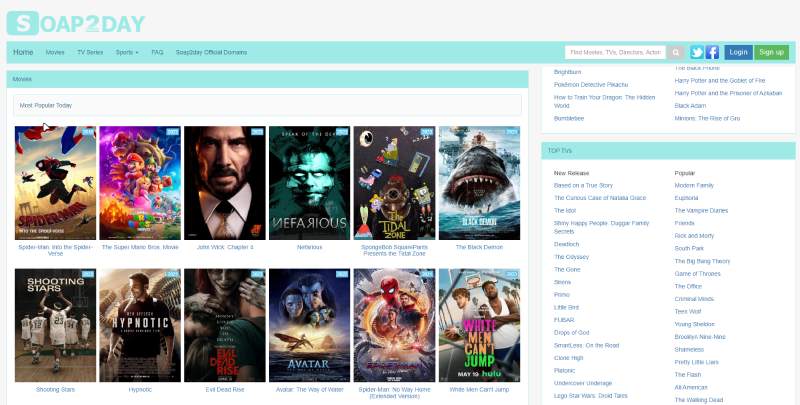
Task: Open the John Wick Chapter 4 poster
Action: point(224,183)
